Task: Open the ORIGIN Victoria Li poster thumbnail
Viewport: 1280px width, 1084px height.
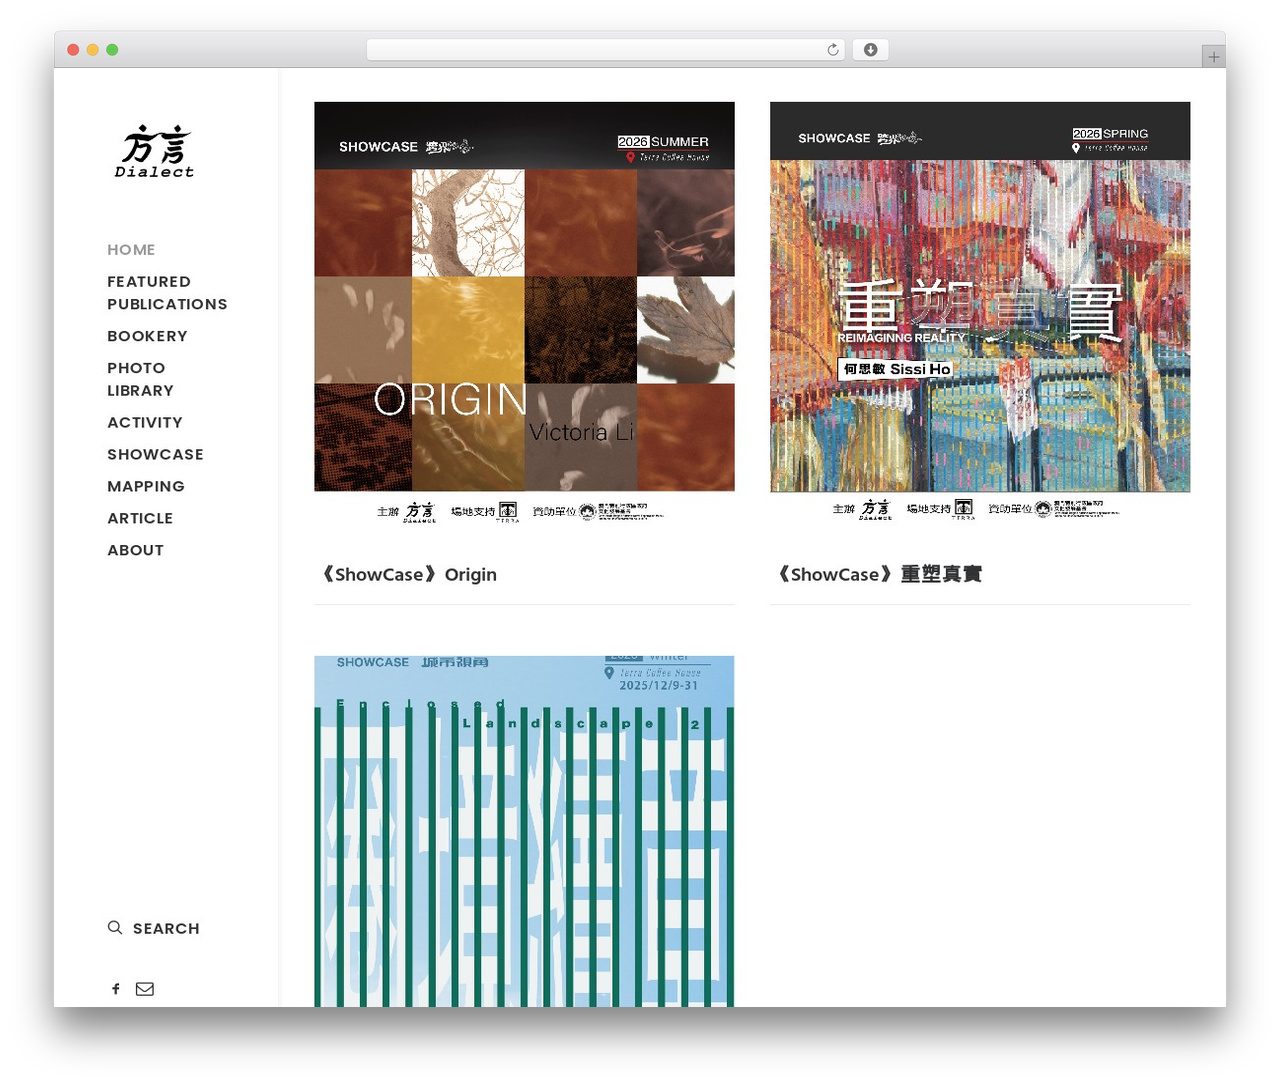Action: point(524,313)
